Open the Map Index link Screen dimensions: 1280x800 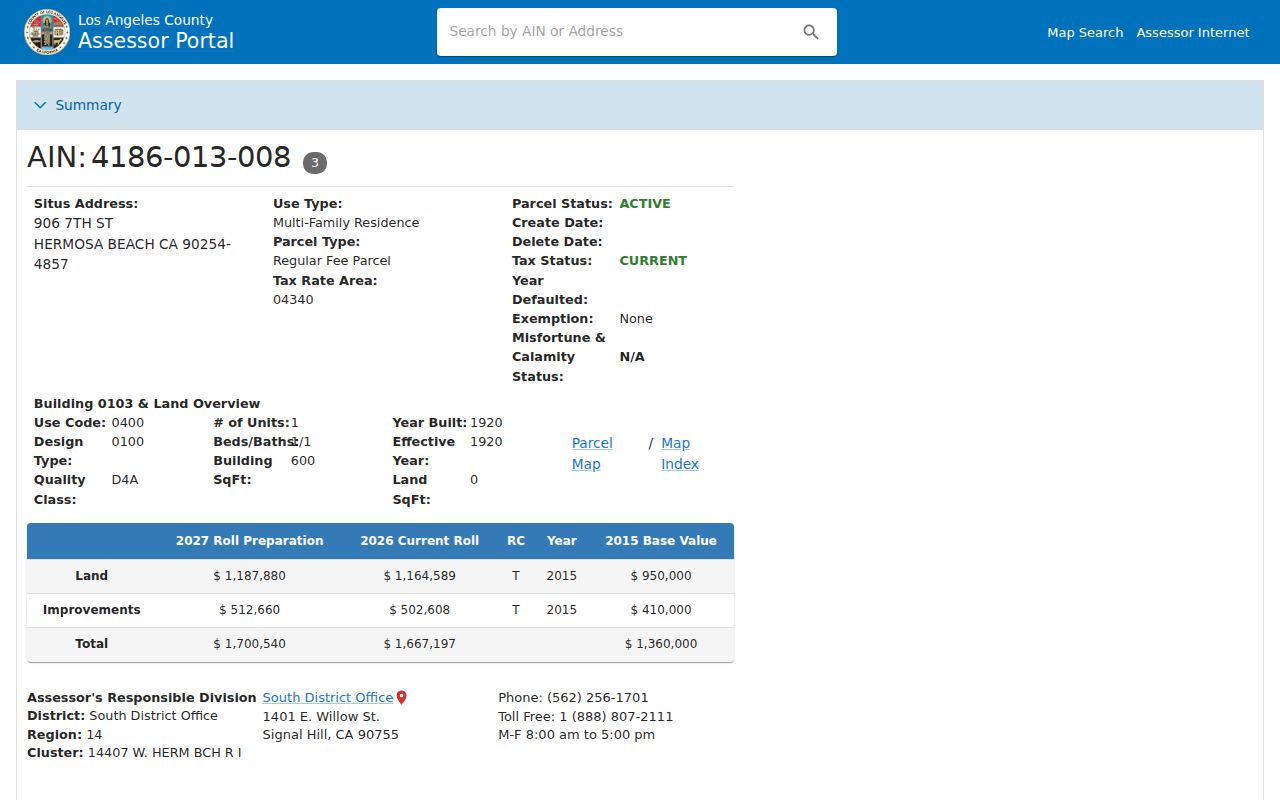(x=680, y=453)
